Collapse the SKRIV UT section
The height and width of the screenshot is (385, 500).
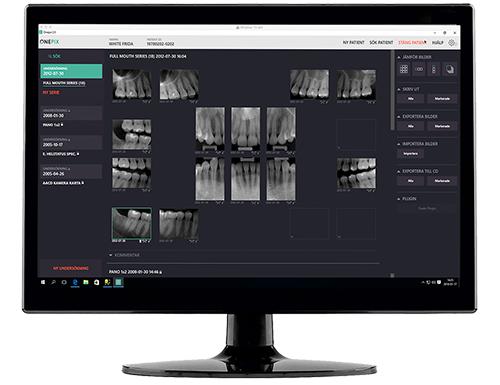(399, 89)
